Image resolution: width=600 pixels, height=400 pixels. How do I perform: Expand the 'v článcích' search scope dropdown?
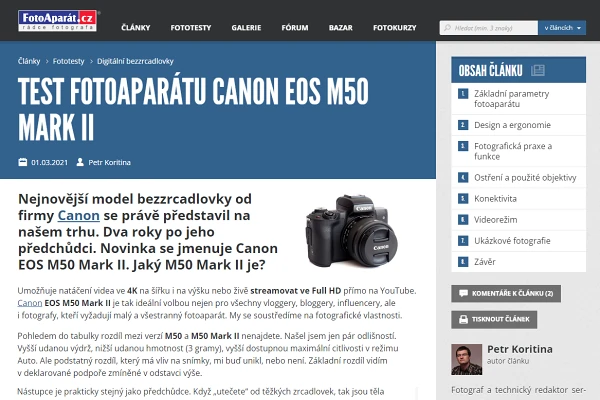click(x=562, y=28)
